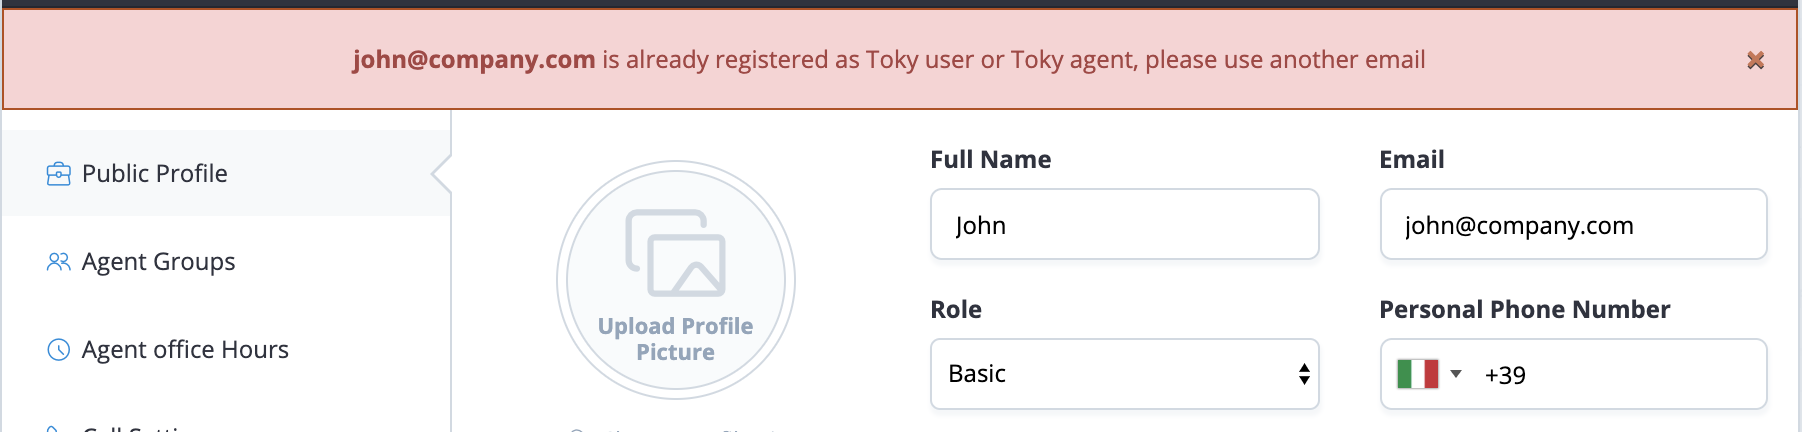Open the country code dropdown arrow
The height and width of the screenshot is (432, 1802).
pyautogui.click(x=1456, y=374)
